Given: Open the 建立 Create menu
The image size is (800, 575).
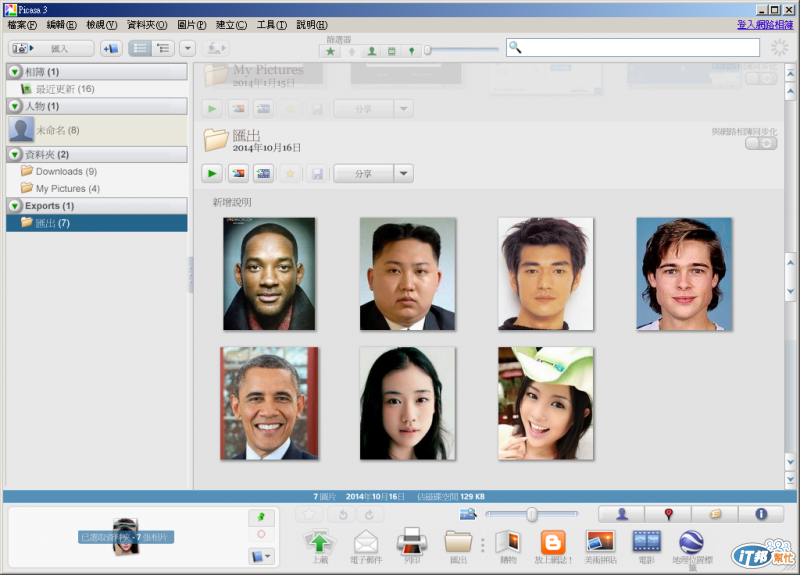Looking at the screenshot, I should tap(231, 24).
